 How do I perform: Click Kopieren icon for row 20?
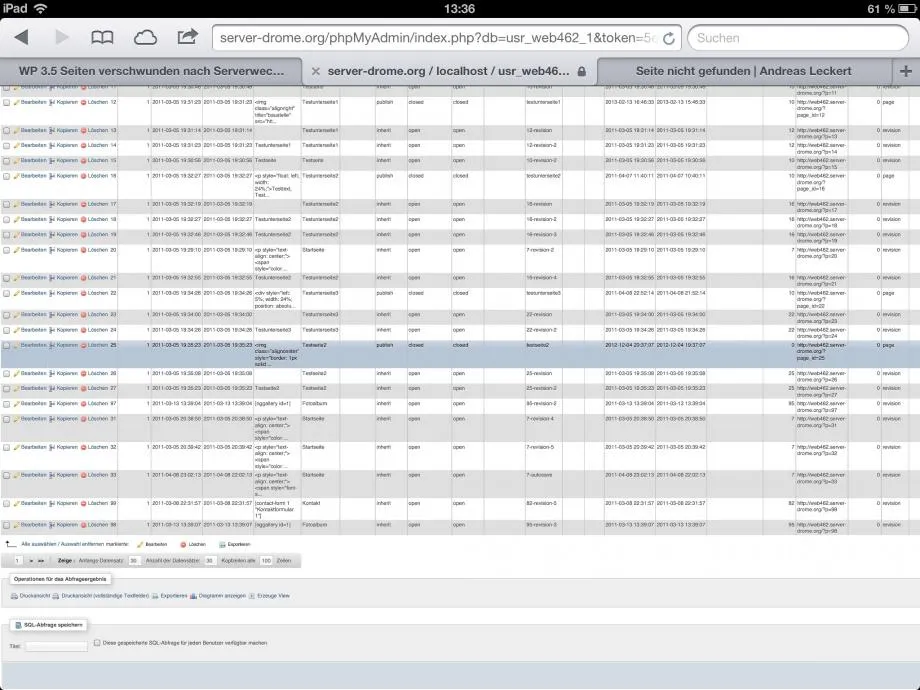point(52,250)
